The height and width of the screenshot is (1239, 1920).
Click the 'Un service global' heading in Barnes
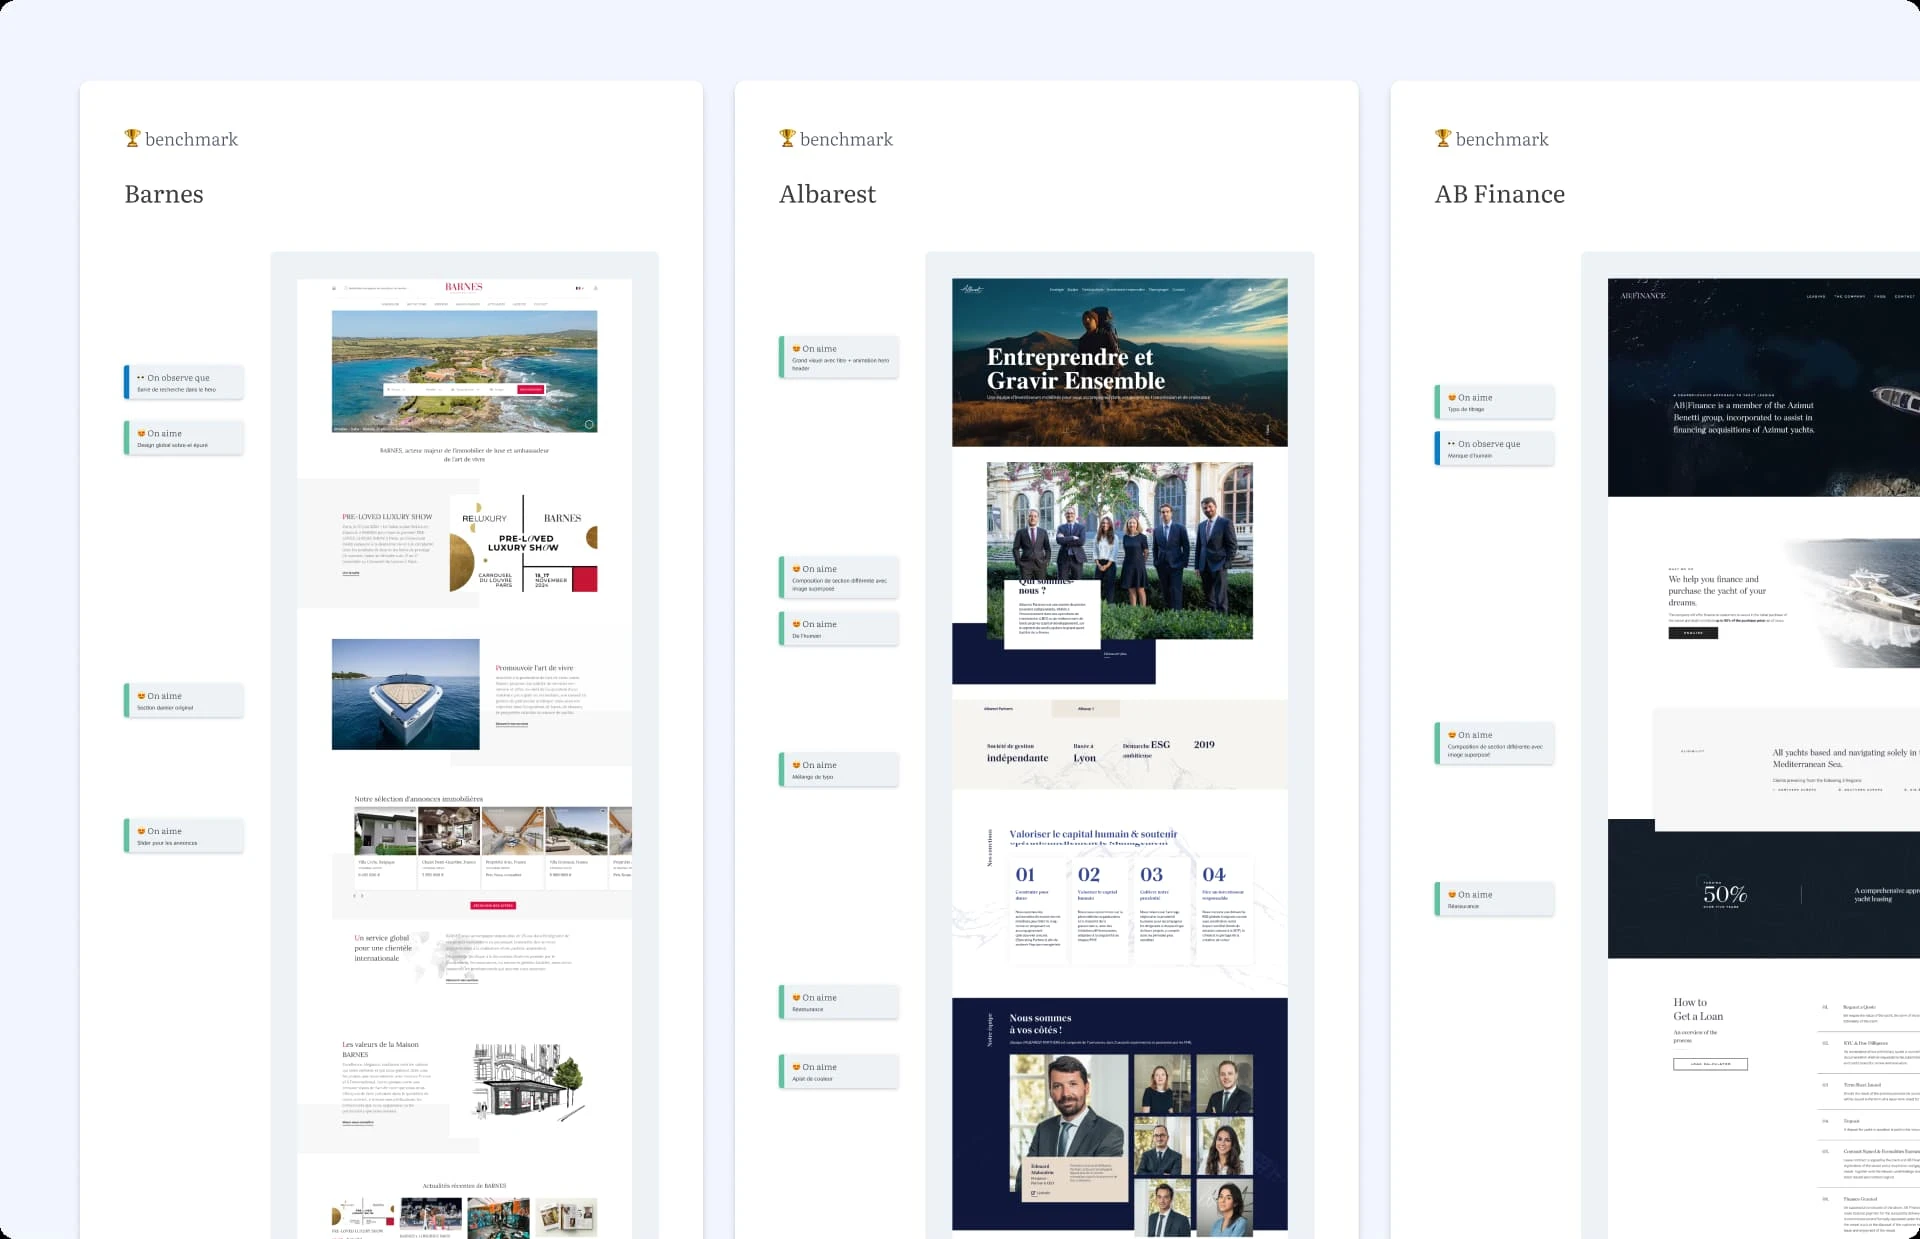[x=383, y=948]
